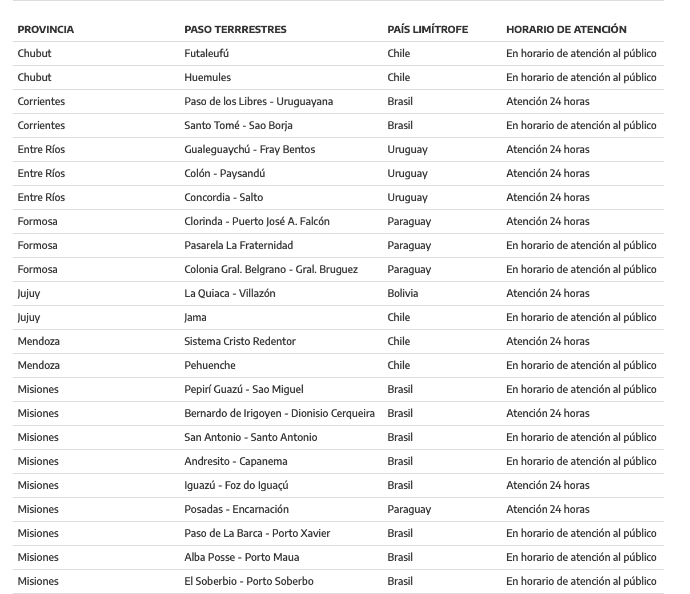Click Paso de los Libres - Uruguayana

[259, 101]
